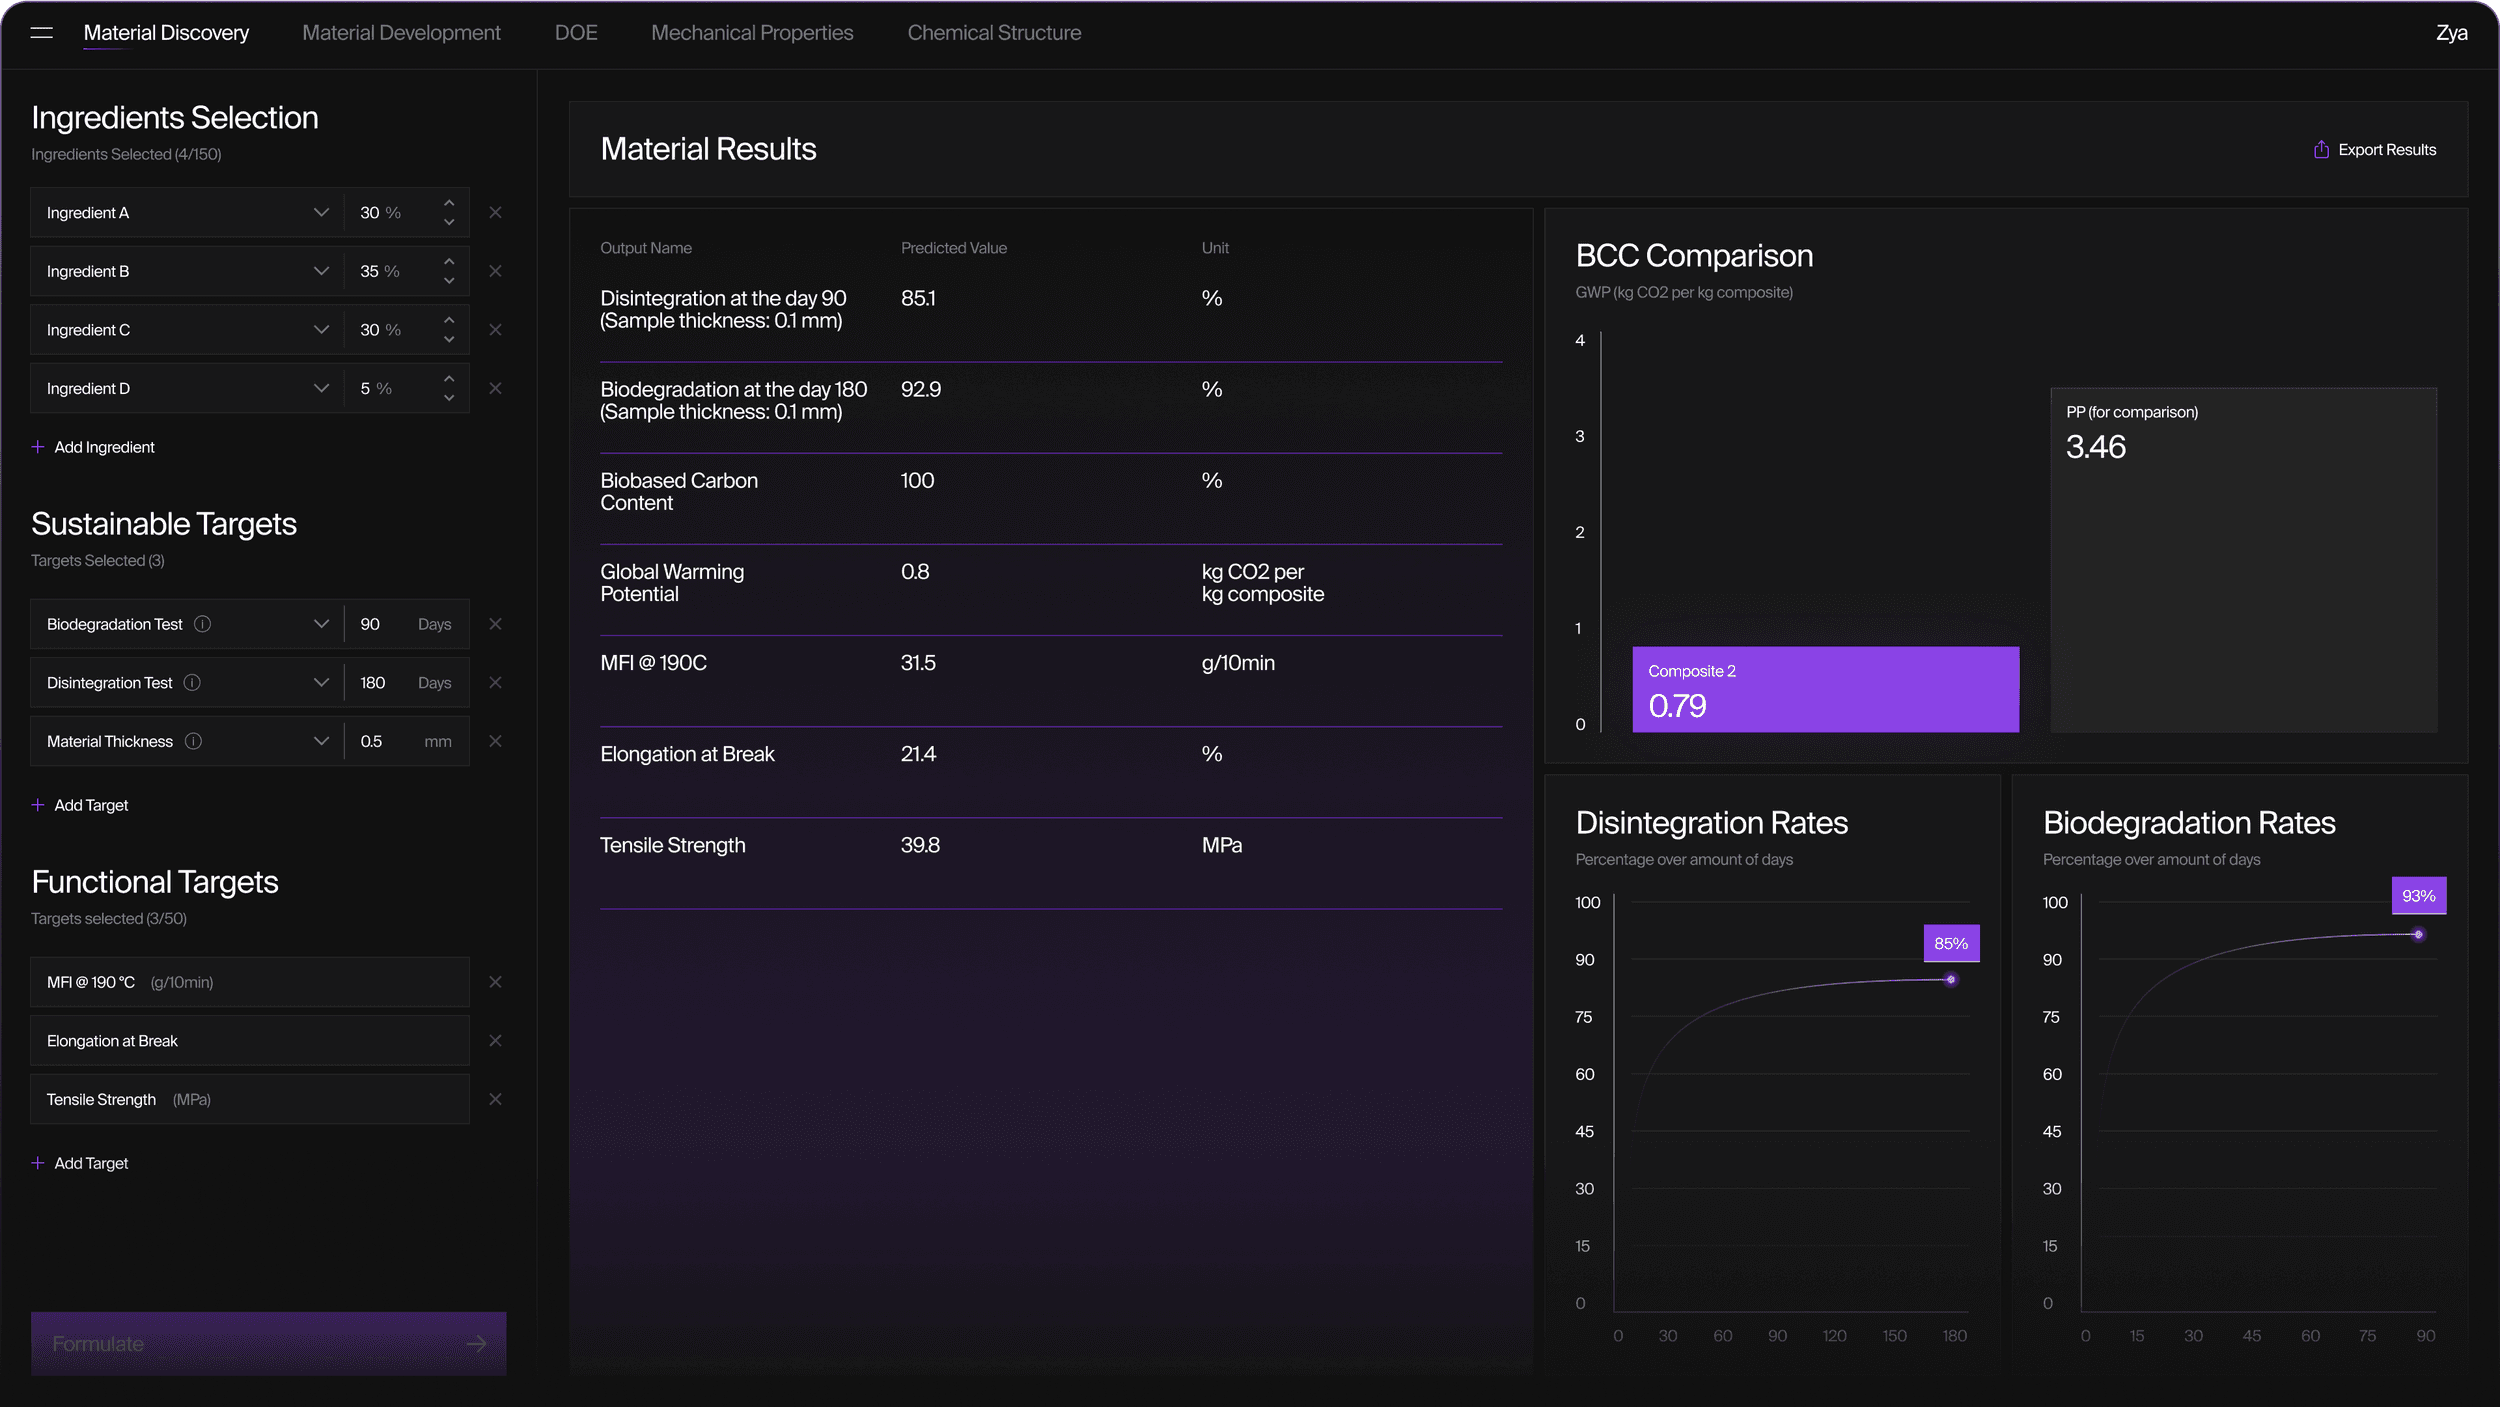Increment Ingredient D percentage stepper up
This screenshot has width=2500, height=1407.
[449, 378]
